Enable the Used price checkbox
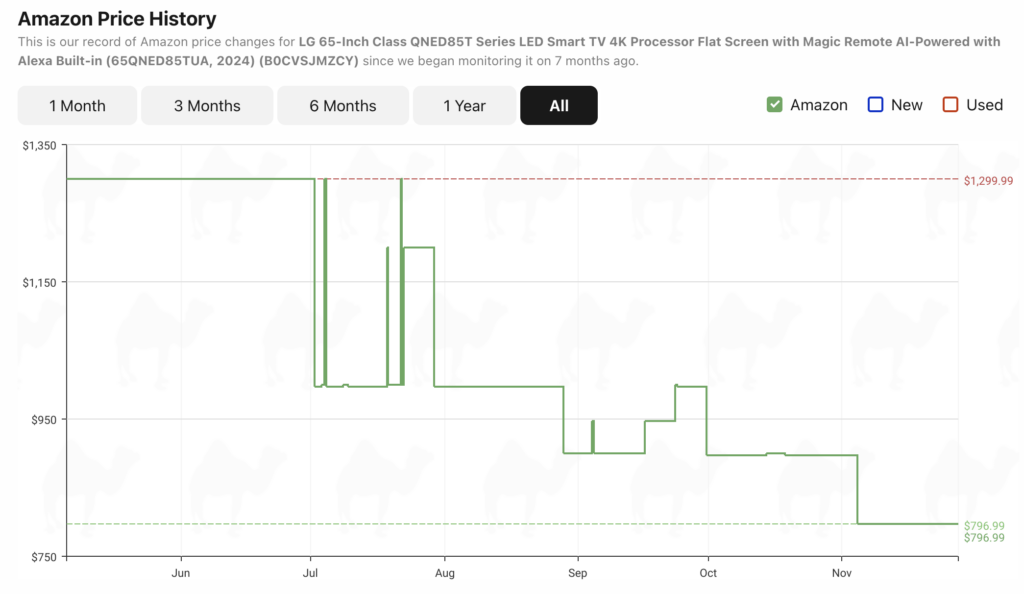The image size is (1024, 594). [x=951, y=105]
